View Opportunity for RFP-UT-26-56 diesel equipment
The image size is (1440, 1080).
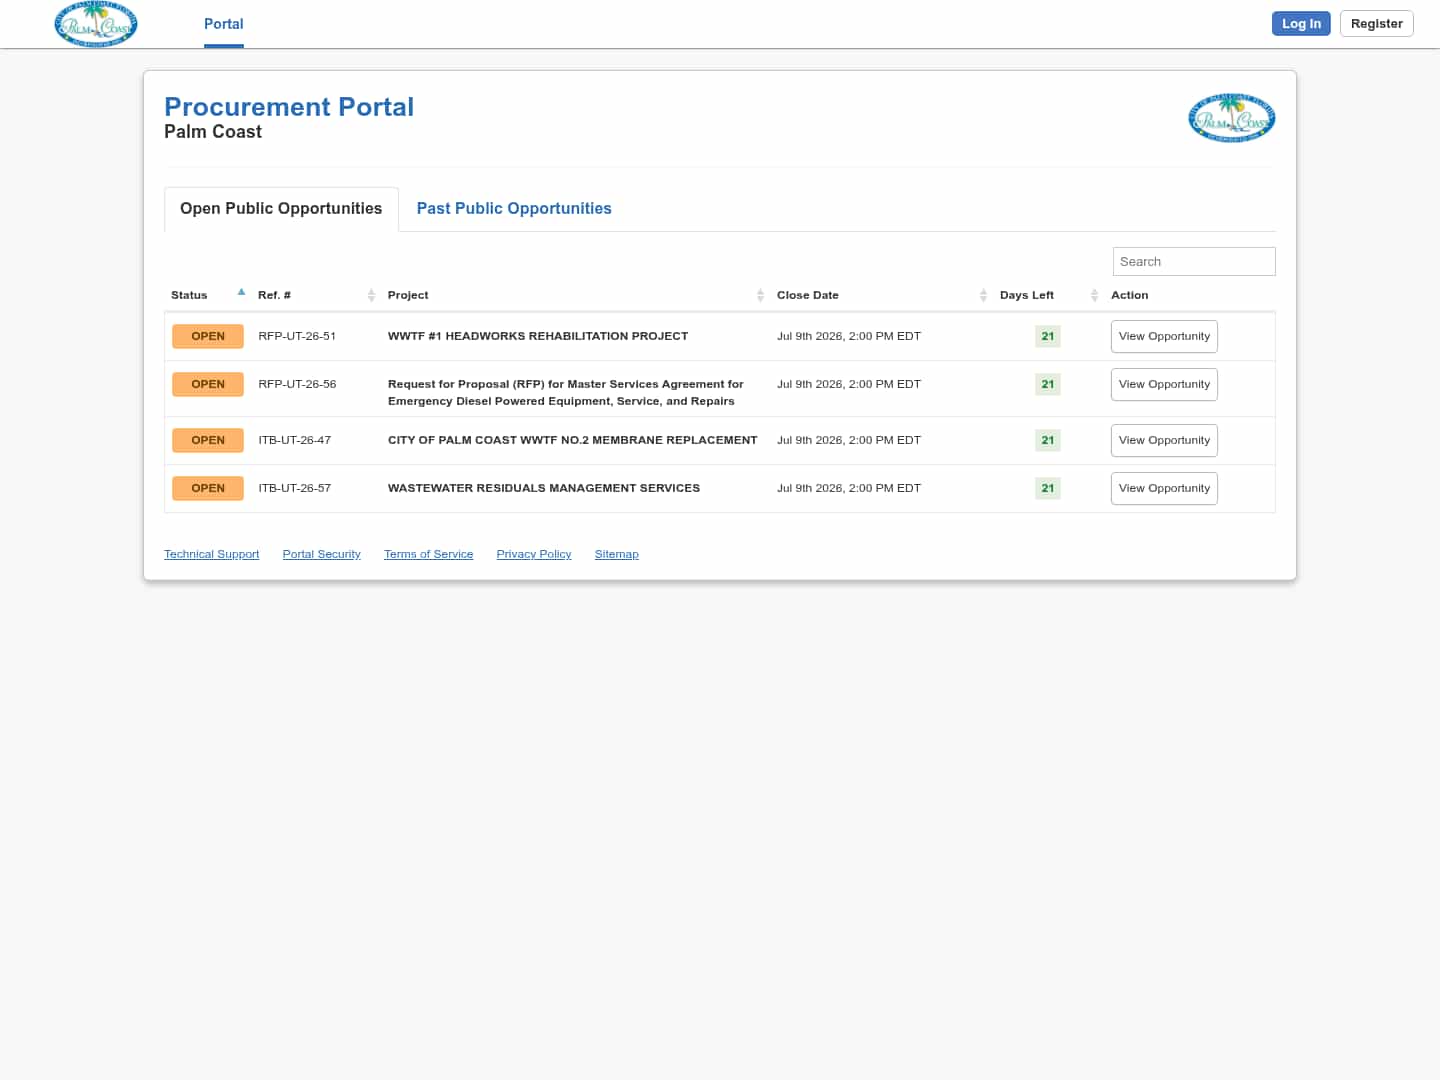coord(1164,384)
